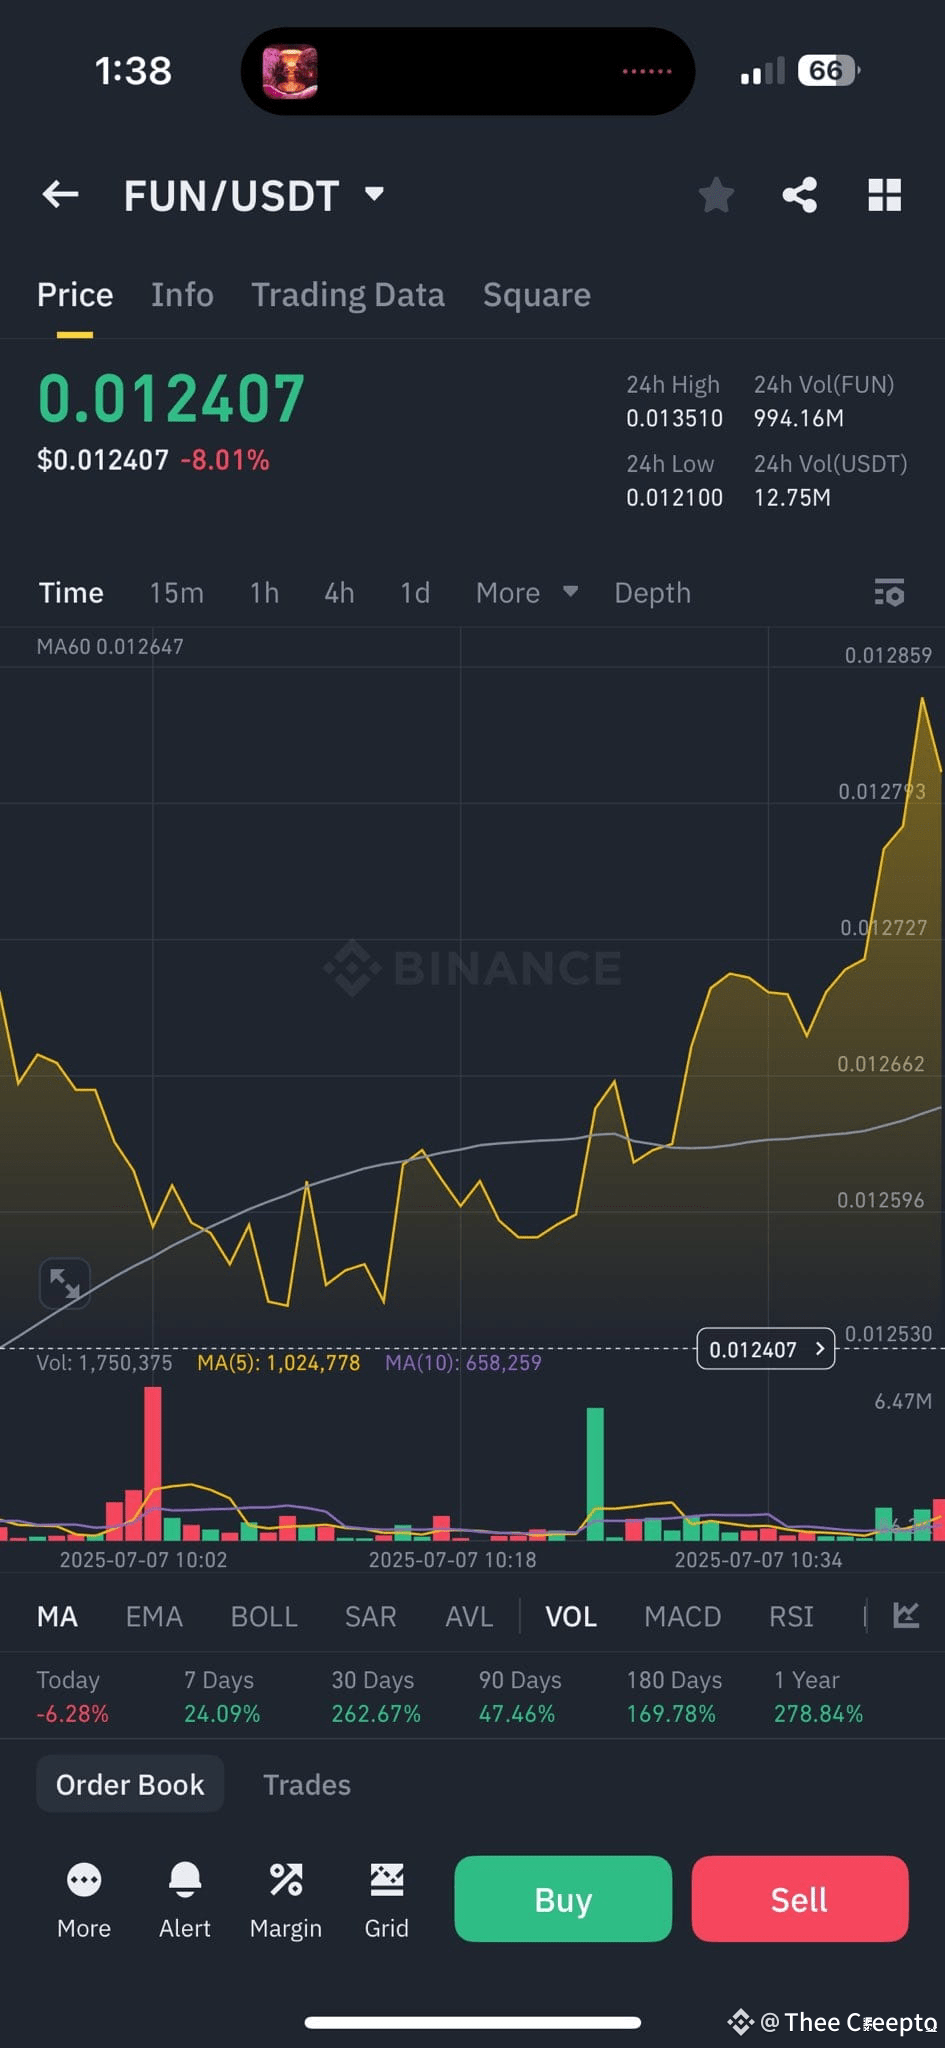Viewport: 945px width, 2048px height.
Task: Tap the large green price 0.012407
Action: (x=171, y=398)
